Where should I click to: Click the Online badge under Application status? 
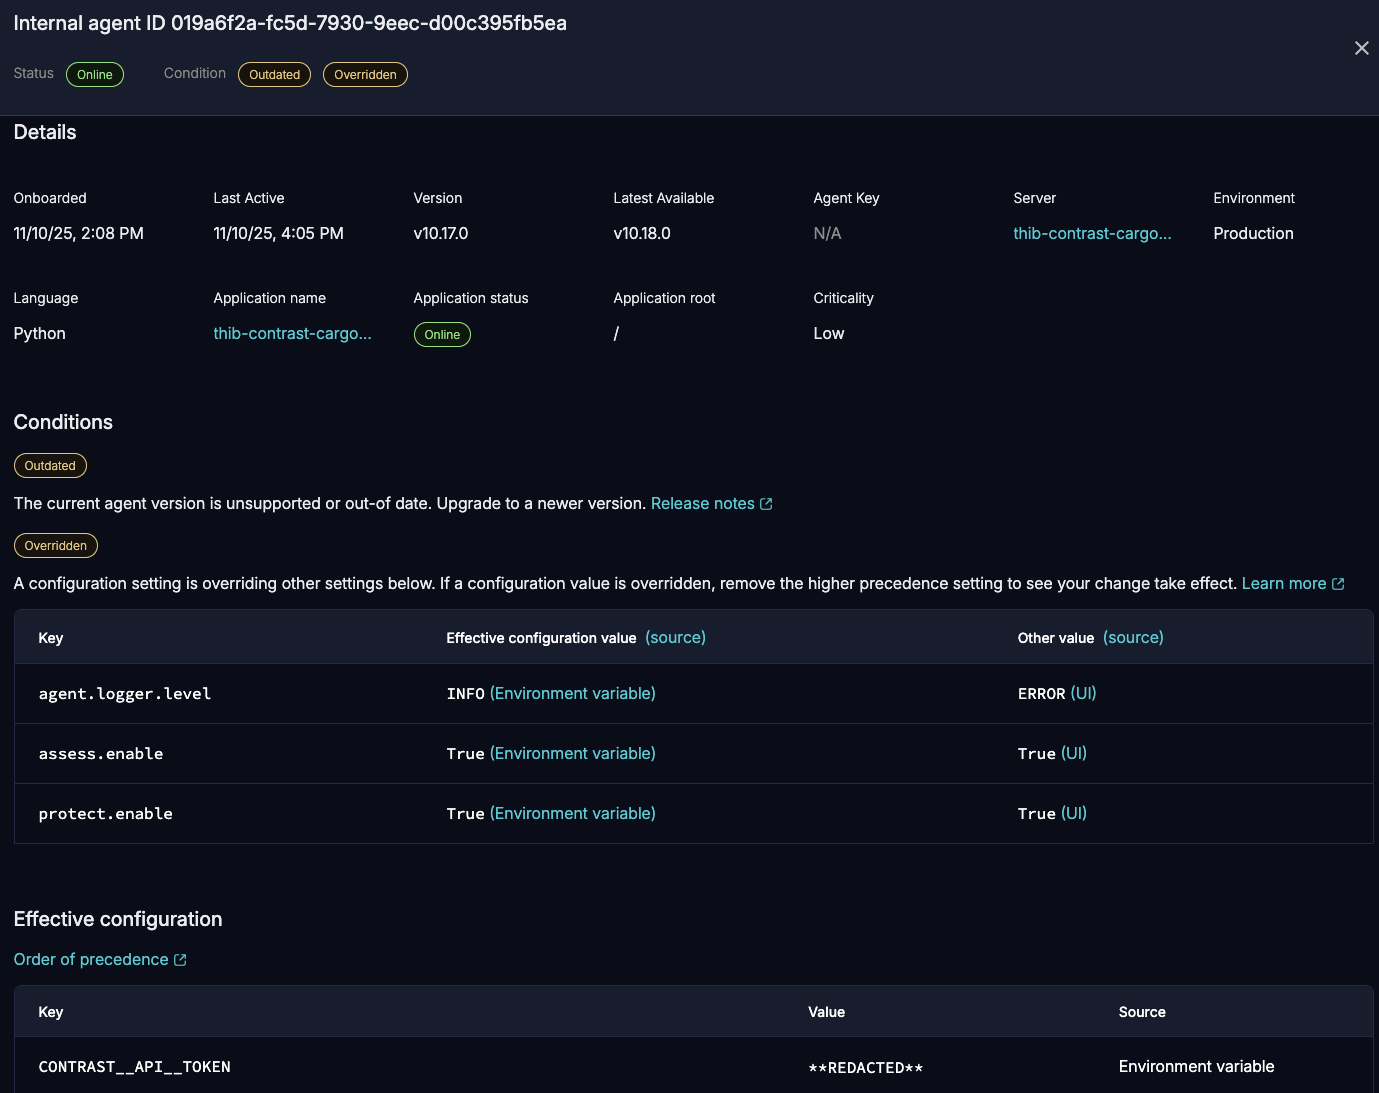[x=442, y=334]
